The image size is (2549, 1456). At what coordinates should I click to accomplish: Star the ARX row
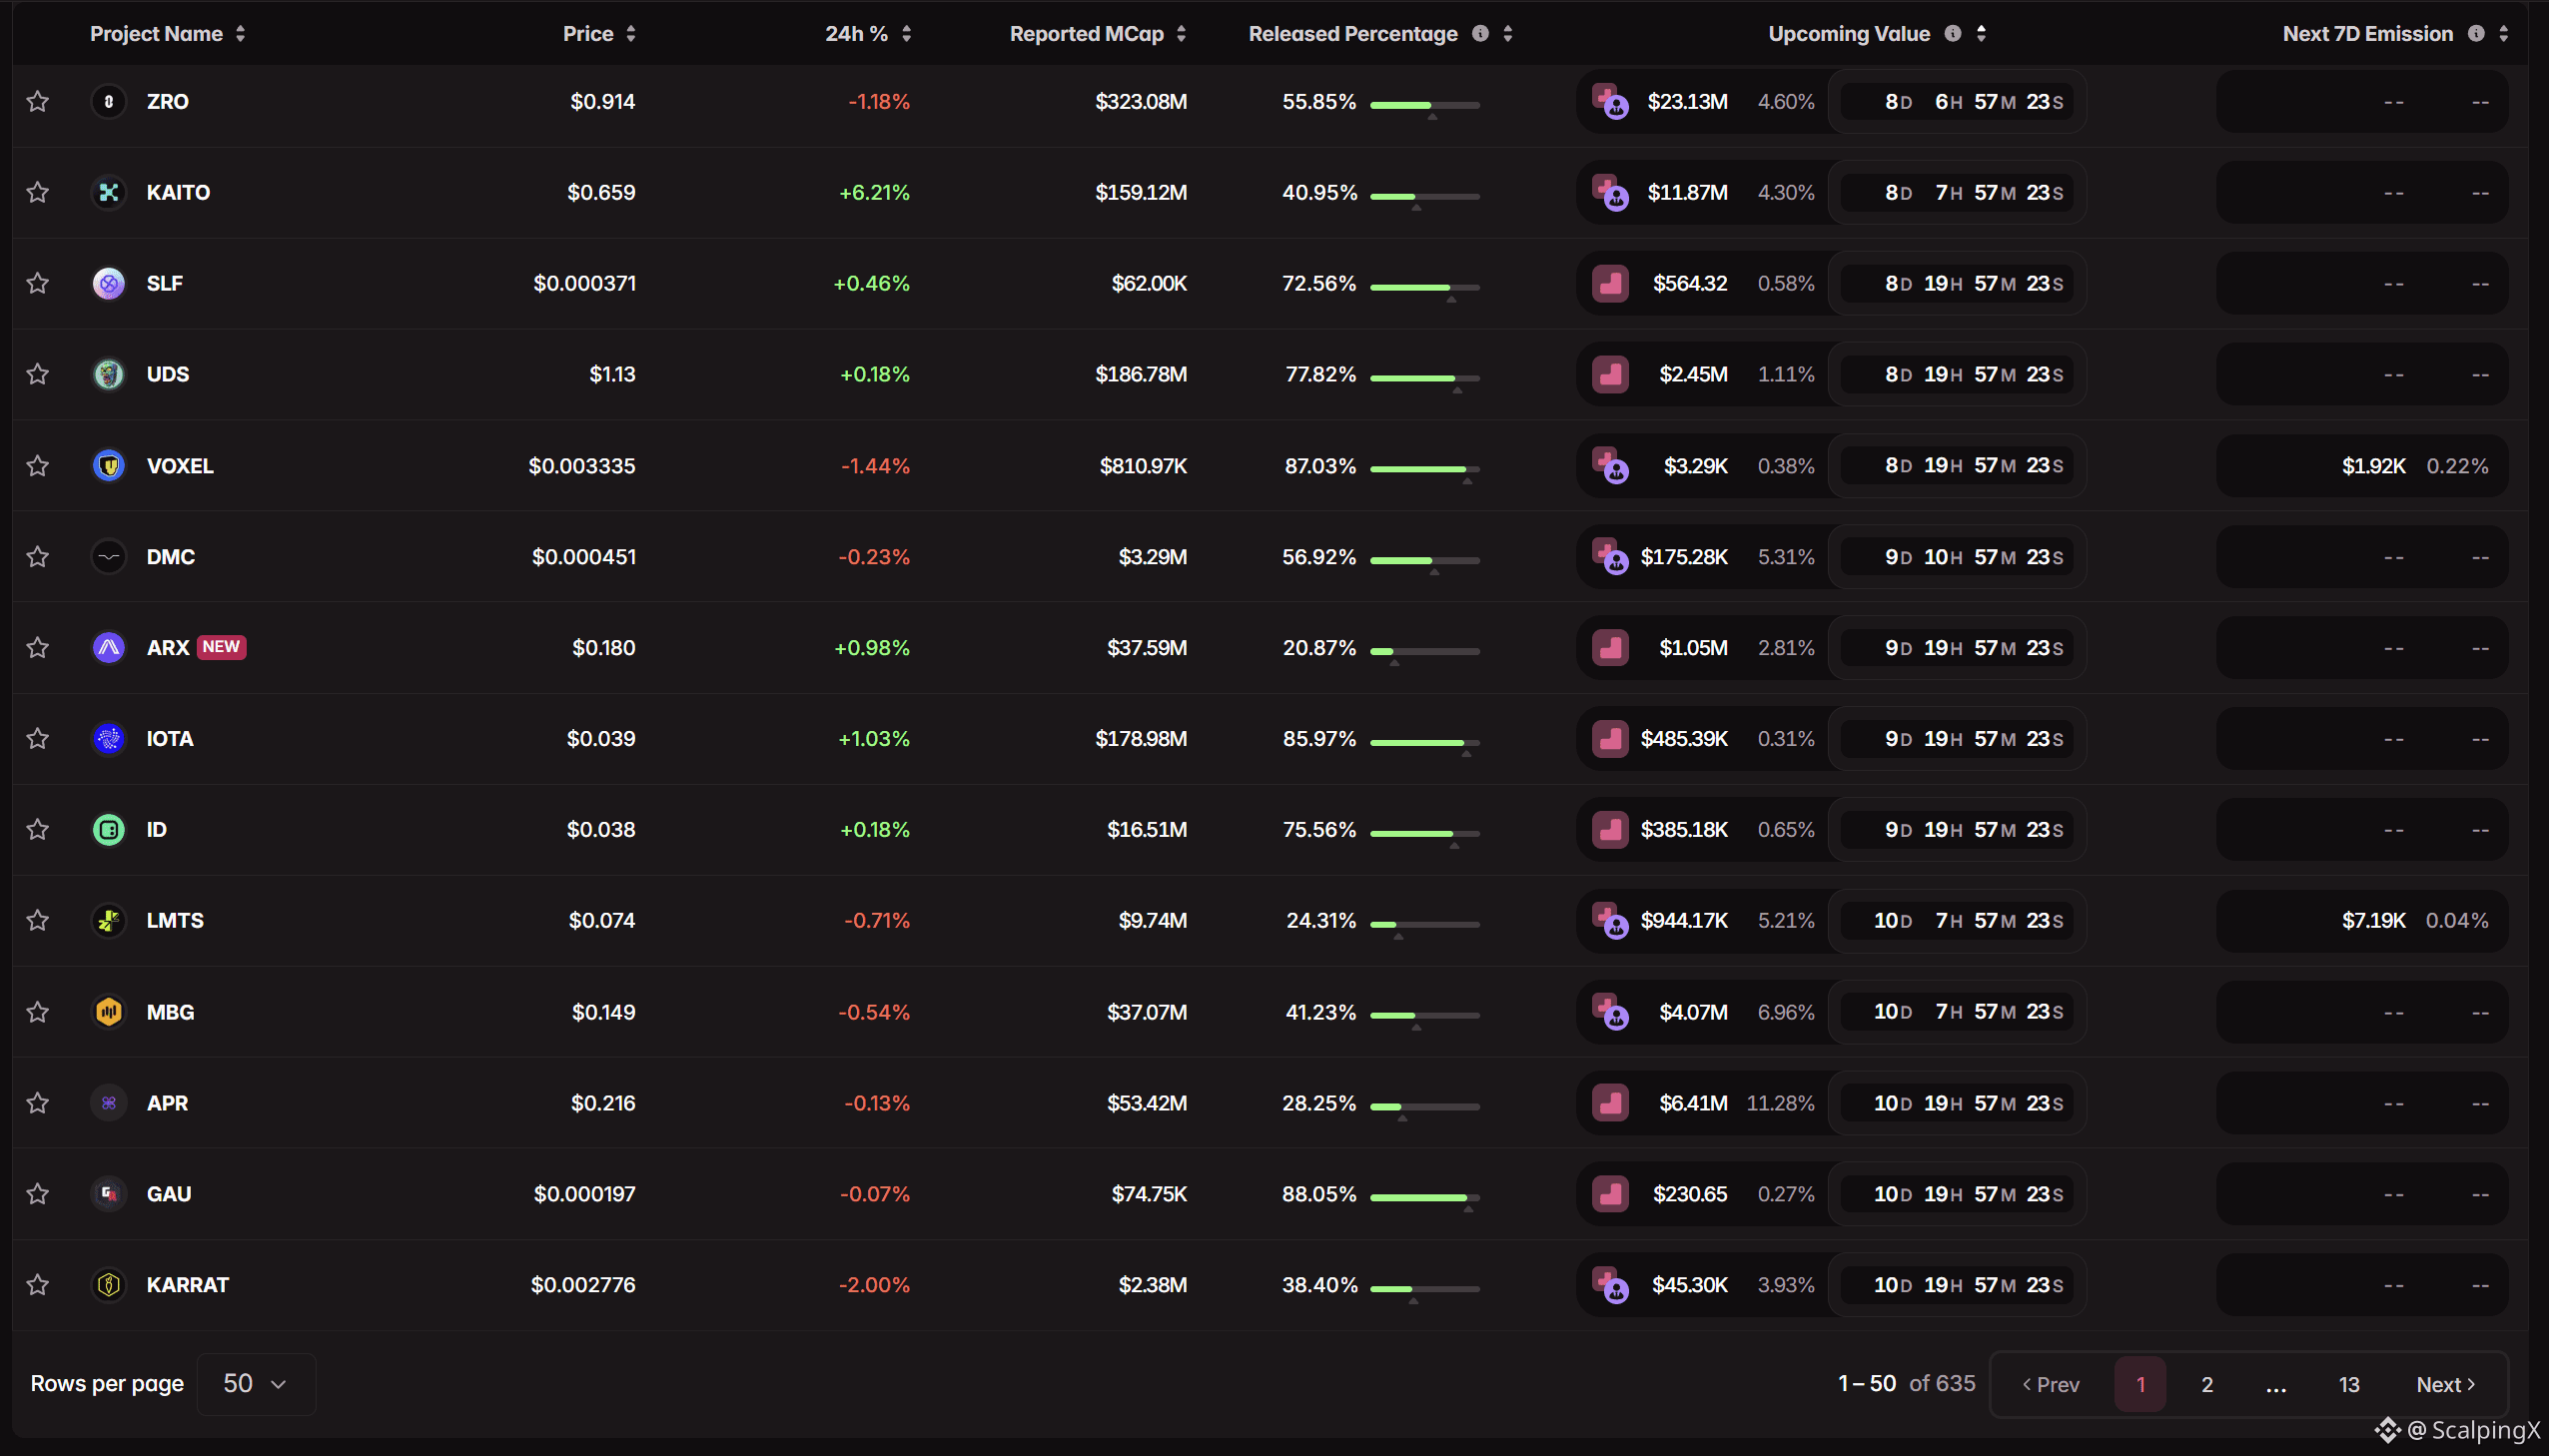pos(38,647)
